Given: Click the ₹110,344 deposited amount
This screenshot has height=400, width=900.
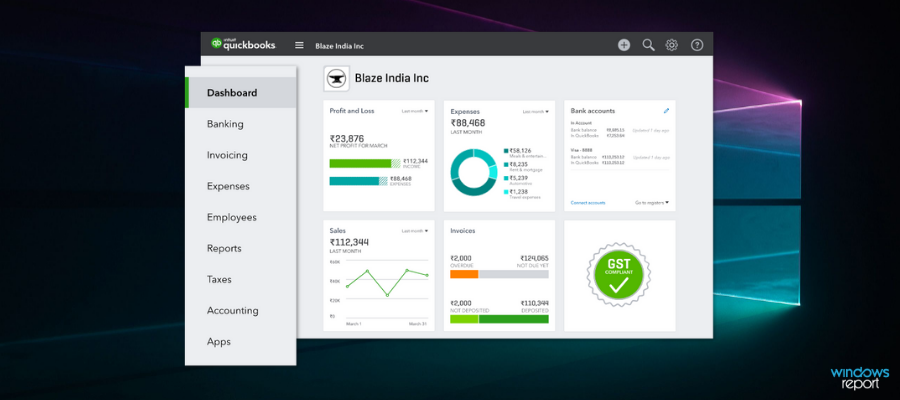Looking at the screenshot, I should pos(534,303).
